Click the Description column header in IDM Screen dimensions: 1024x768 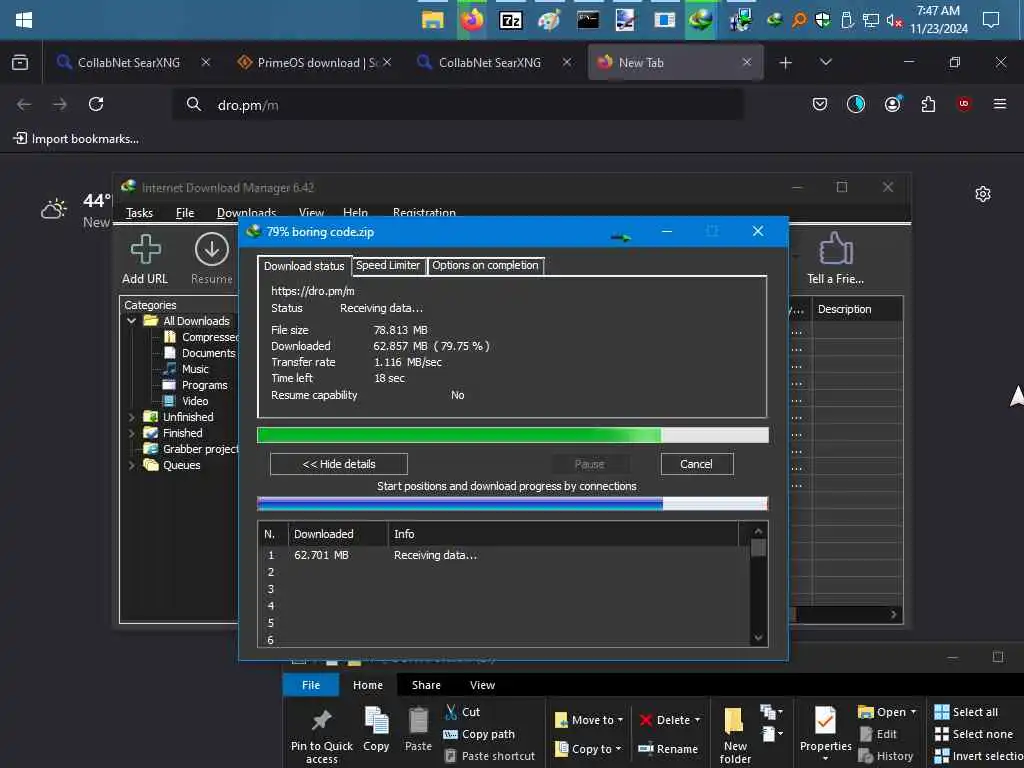(857, 309)
